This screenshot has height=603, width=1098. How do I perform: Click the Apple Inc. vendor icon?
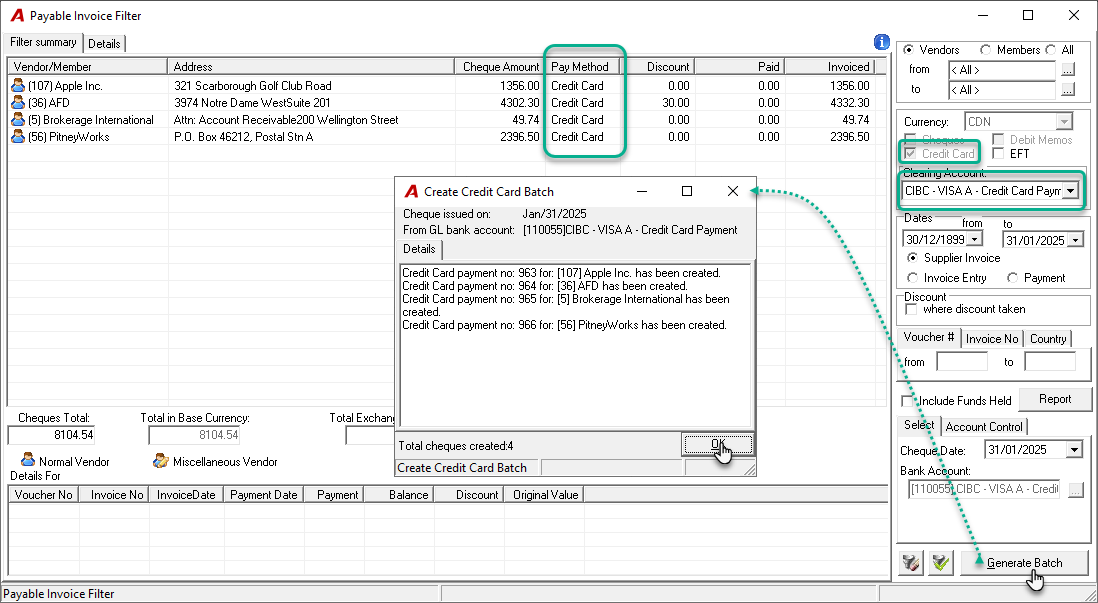18,85
